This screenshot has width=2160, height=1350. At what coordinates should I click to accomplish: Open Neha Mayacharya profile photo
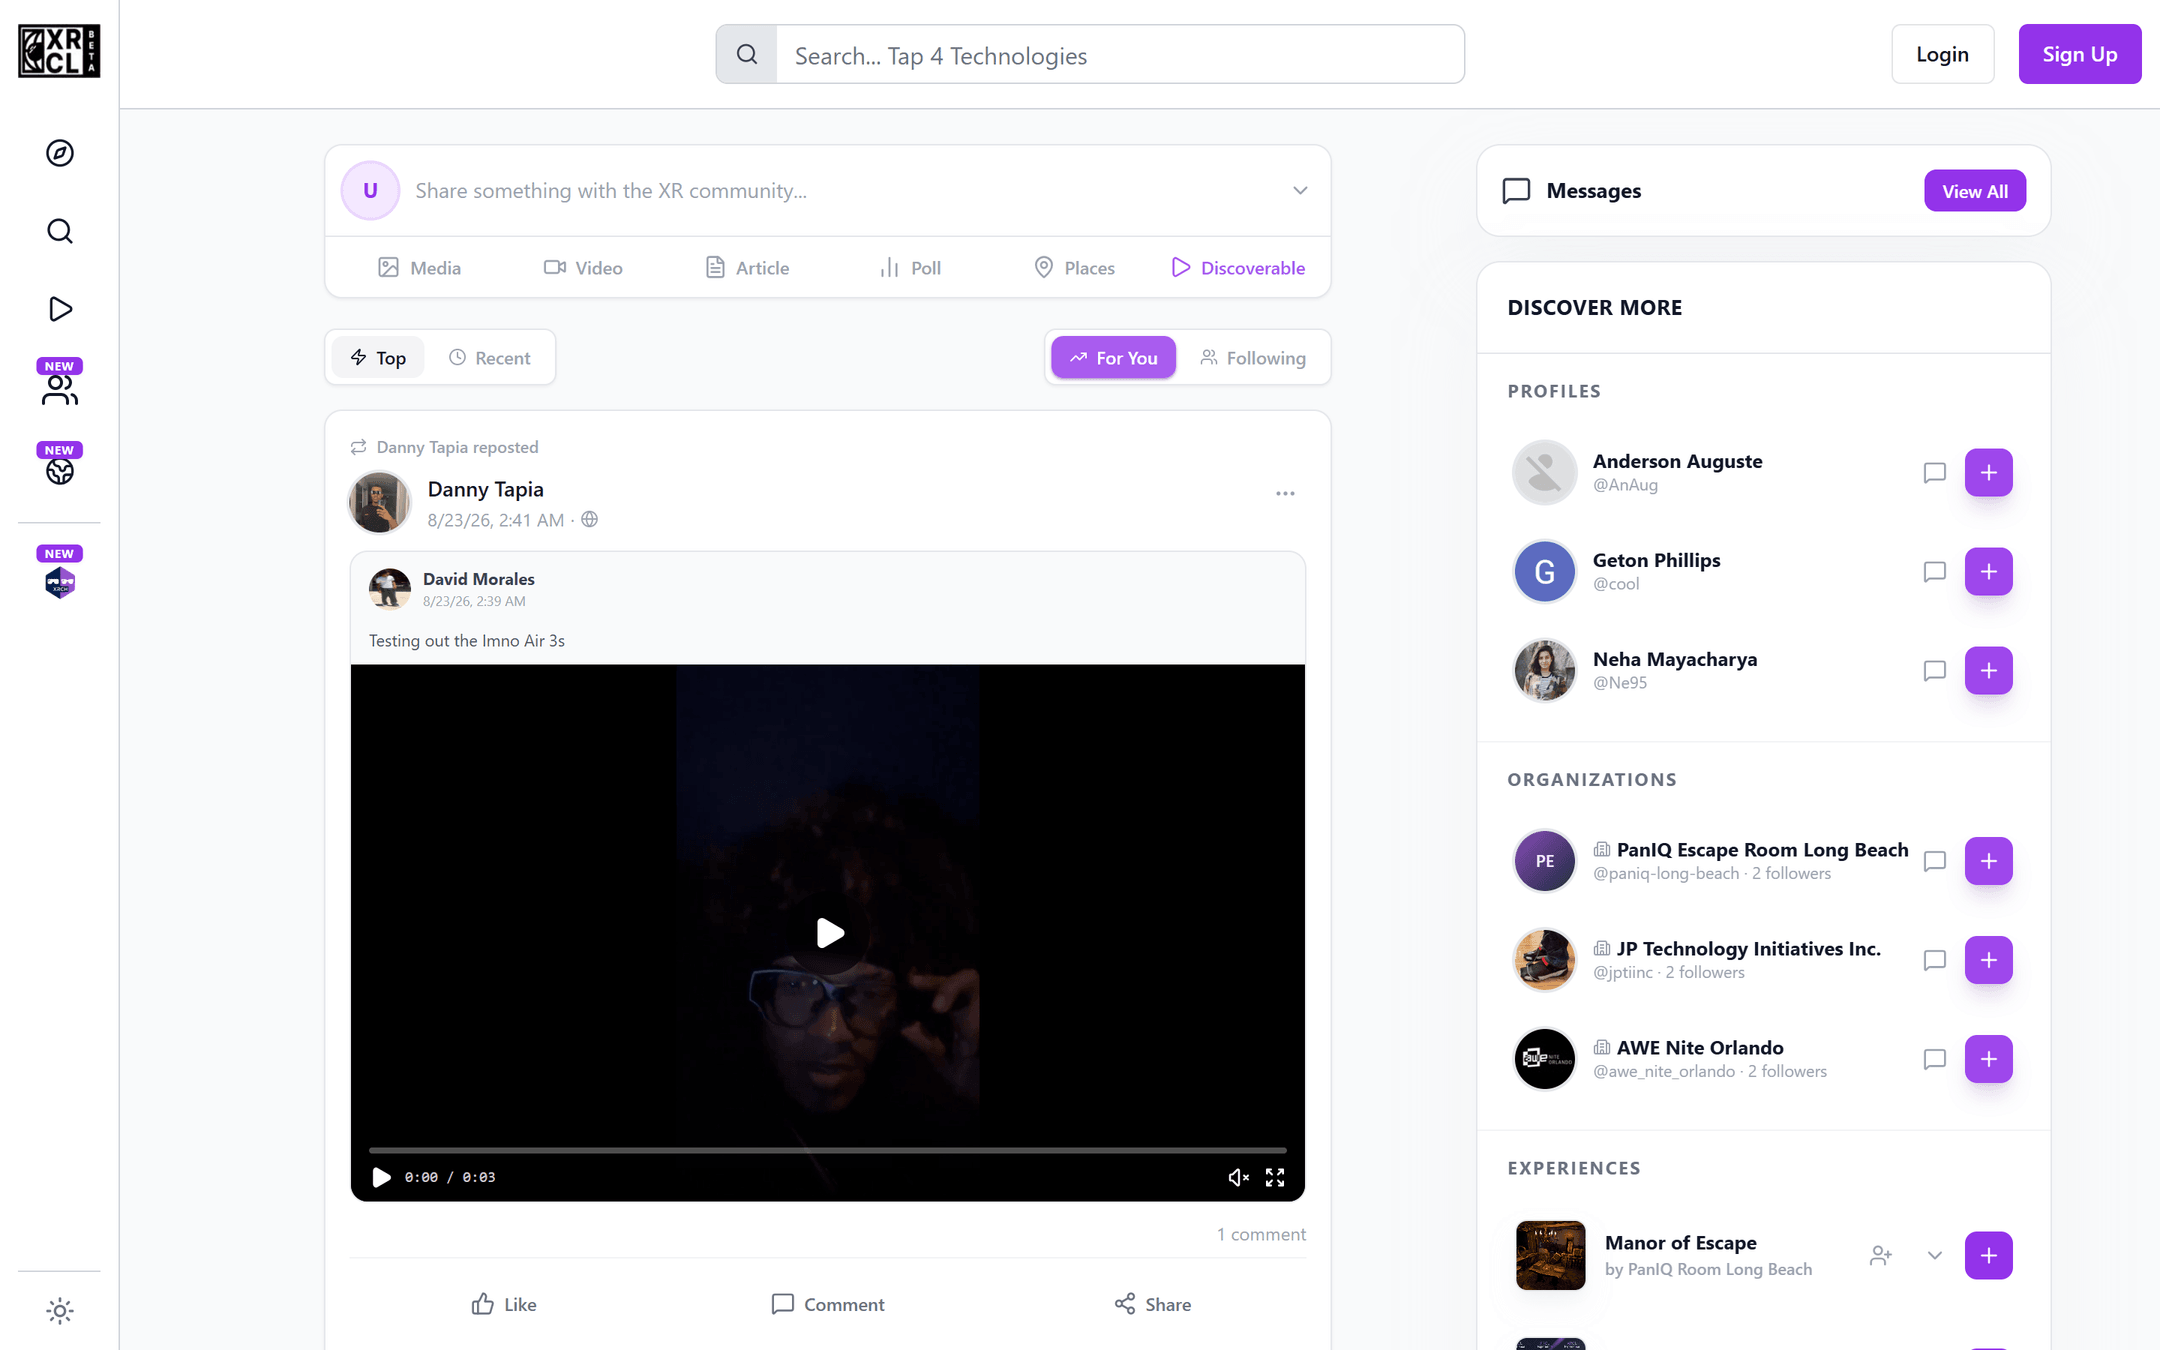[1544, 670]
